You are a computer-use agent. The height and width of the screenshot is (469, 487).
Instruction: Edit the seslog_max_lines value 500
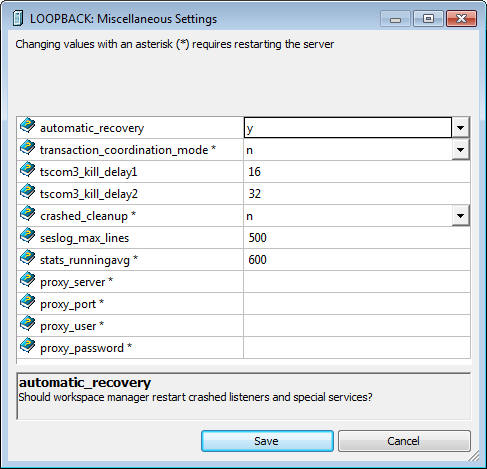point(357,238)
